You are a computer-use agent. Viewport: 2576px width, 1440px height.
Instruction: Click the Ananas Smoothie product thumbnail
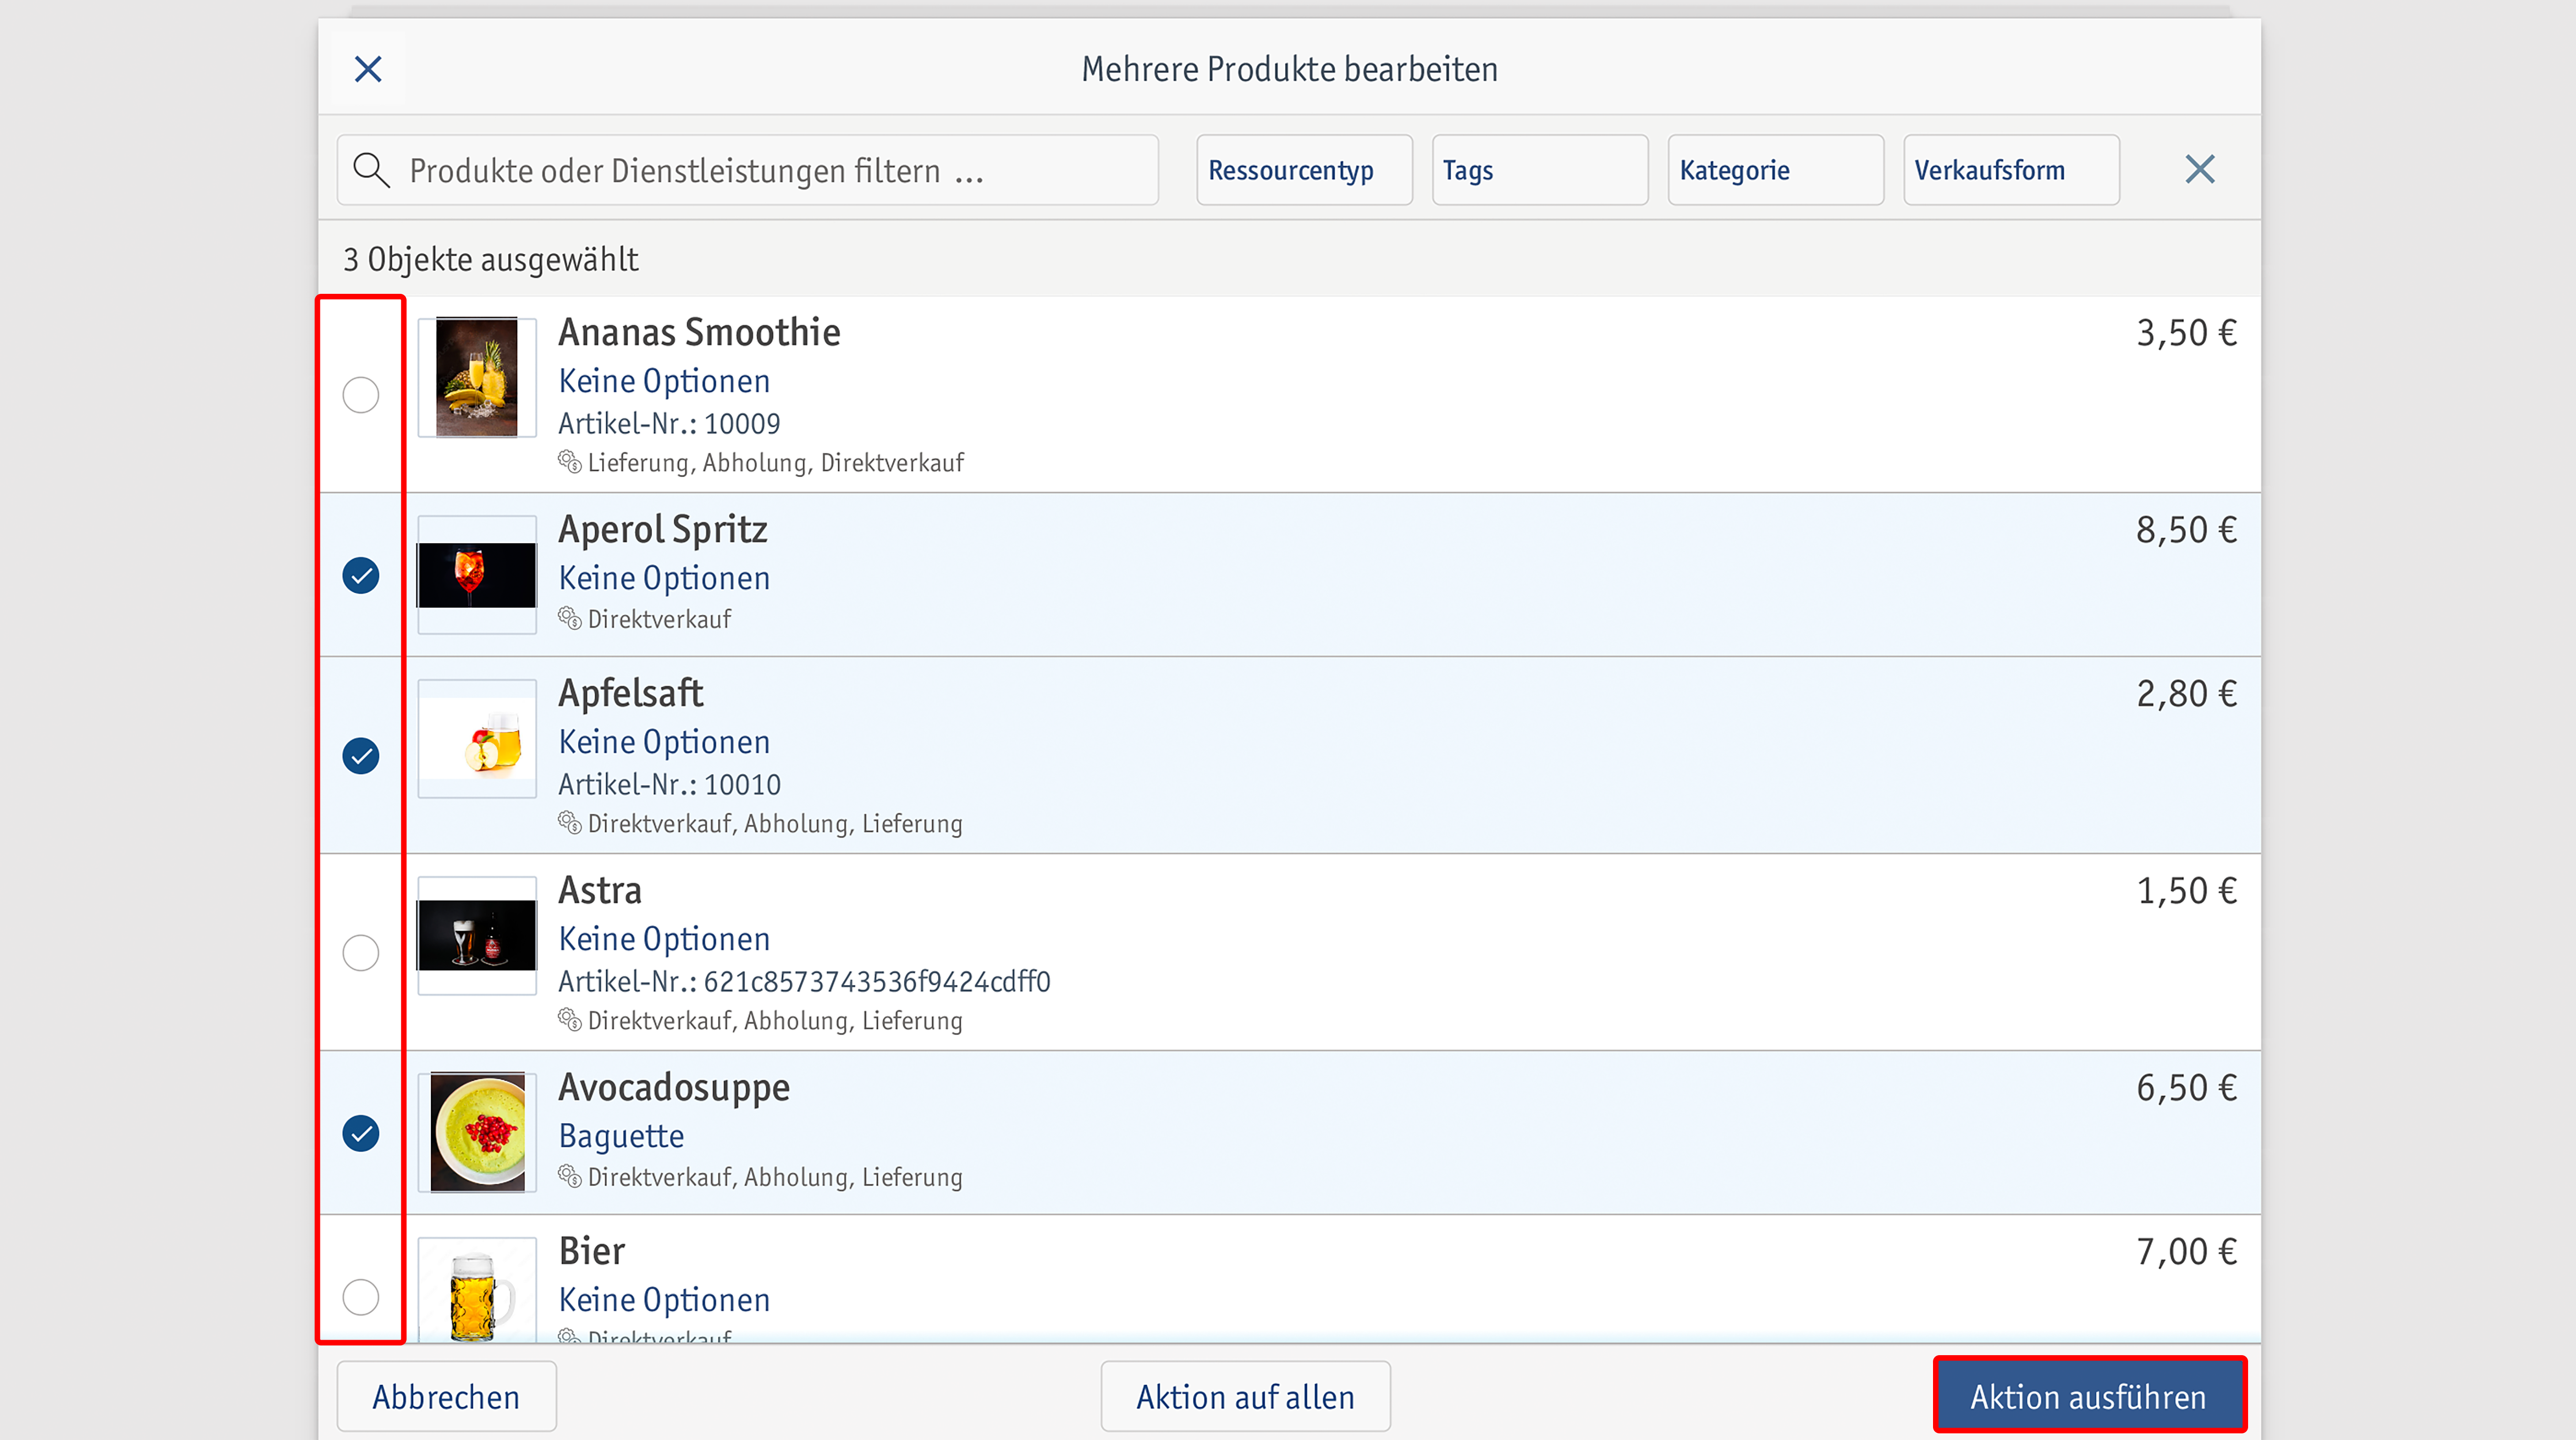click(477, 377)
